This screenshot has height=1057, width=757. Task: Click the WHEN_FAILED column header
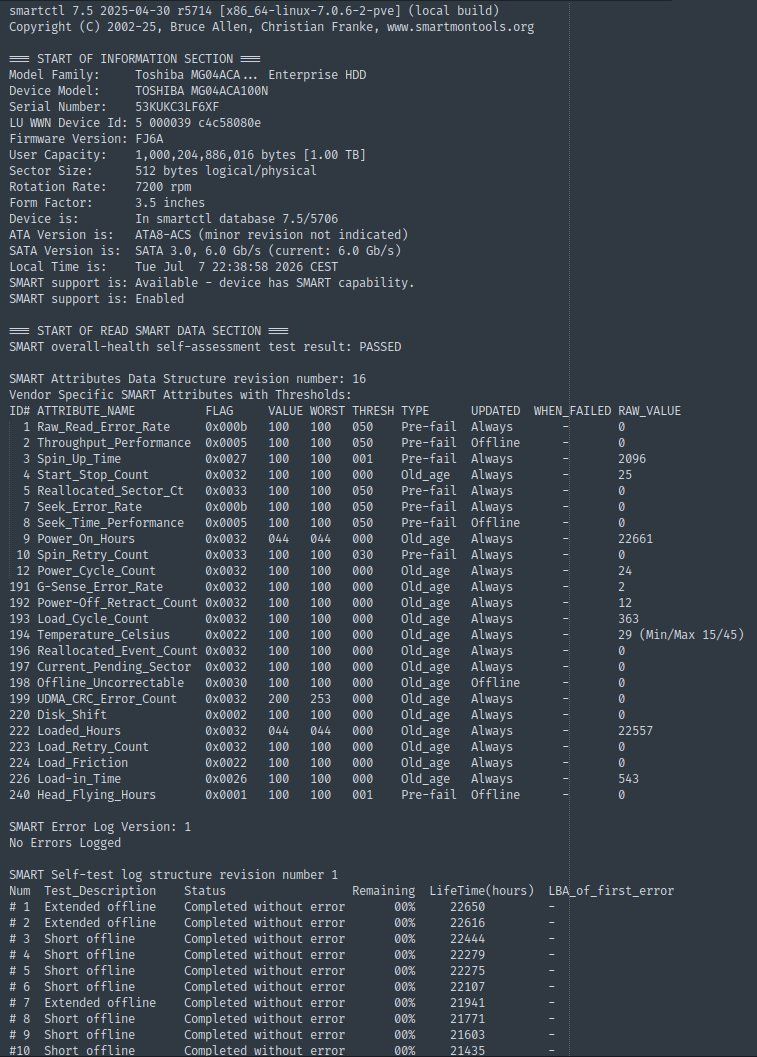tap(572, 411)
